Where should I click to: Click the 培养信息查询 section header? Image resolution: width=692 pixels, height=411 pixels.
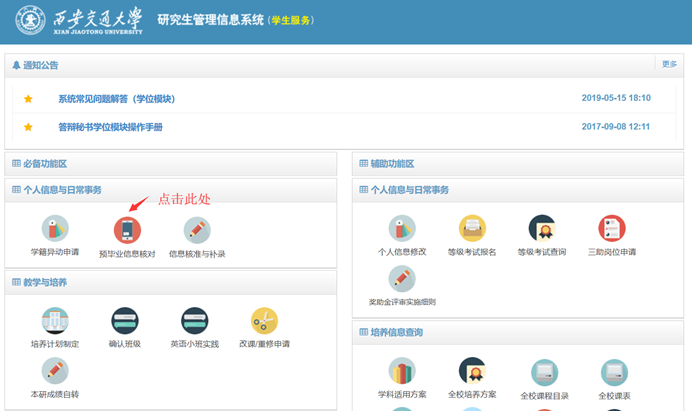click(396, 332)
